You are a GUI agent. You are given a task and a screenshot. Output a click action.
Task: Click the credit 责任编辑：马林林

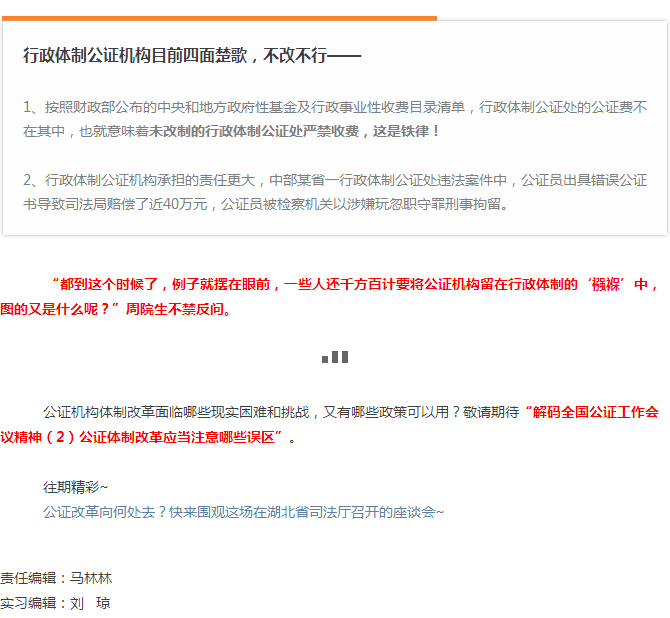point(56,578)
